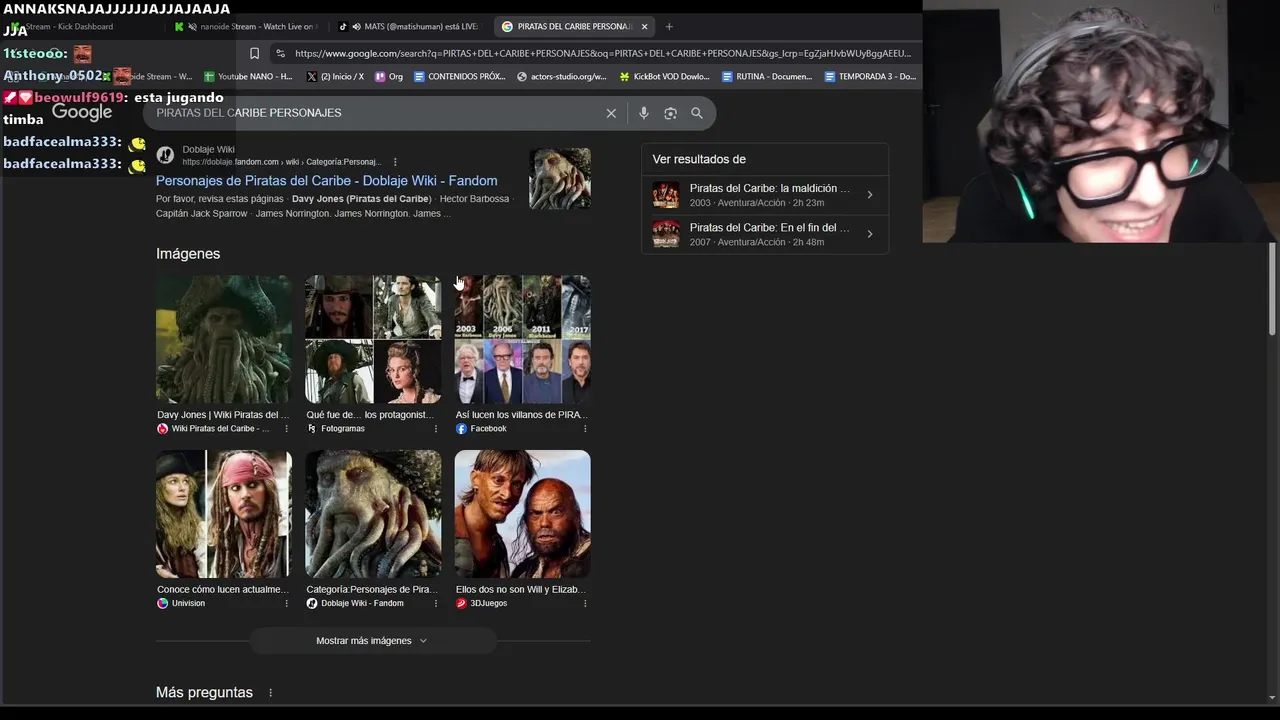Open the X Inicio bookmark
This screenshot has height=720, width=1280.
click(x=335, y=76)
